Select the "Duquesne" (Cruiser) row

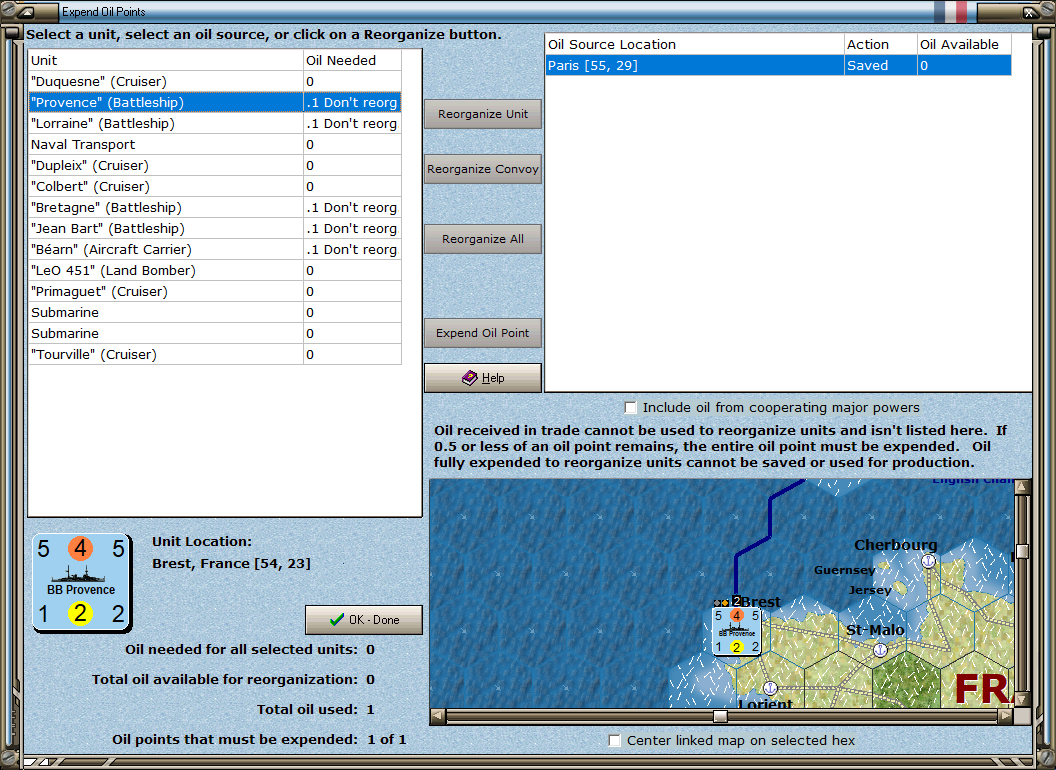point(215,82)
